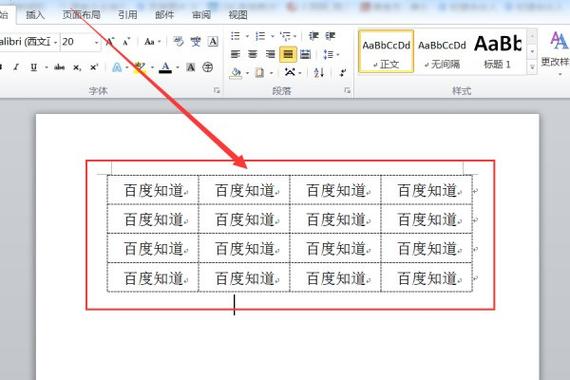This screenshot has height=380, width=570.
Task: Expand the bullet library dropdown arrow
Action: (x=247, y=36)
